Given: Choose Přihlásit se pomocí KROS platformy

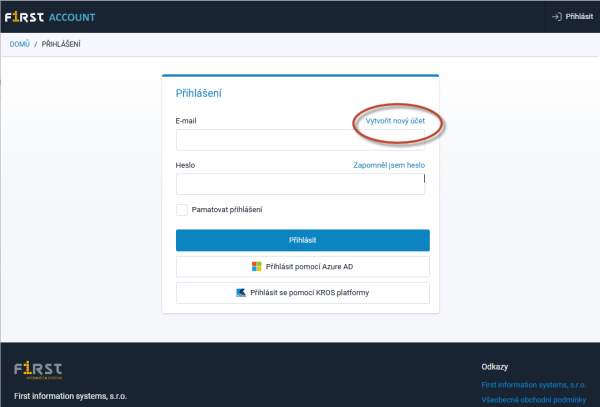Looking at the screenshot, I should pyautogui.click(x=303, y=293).
